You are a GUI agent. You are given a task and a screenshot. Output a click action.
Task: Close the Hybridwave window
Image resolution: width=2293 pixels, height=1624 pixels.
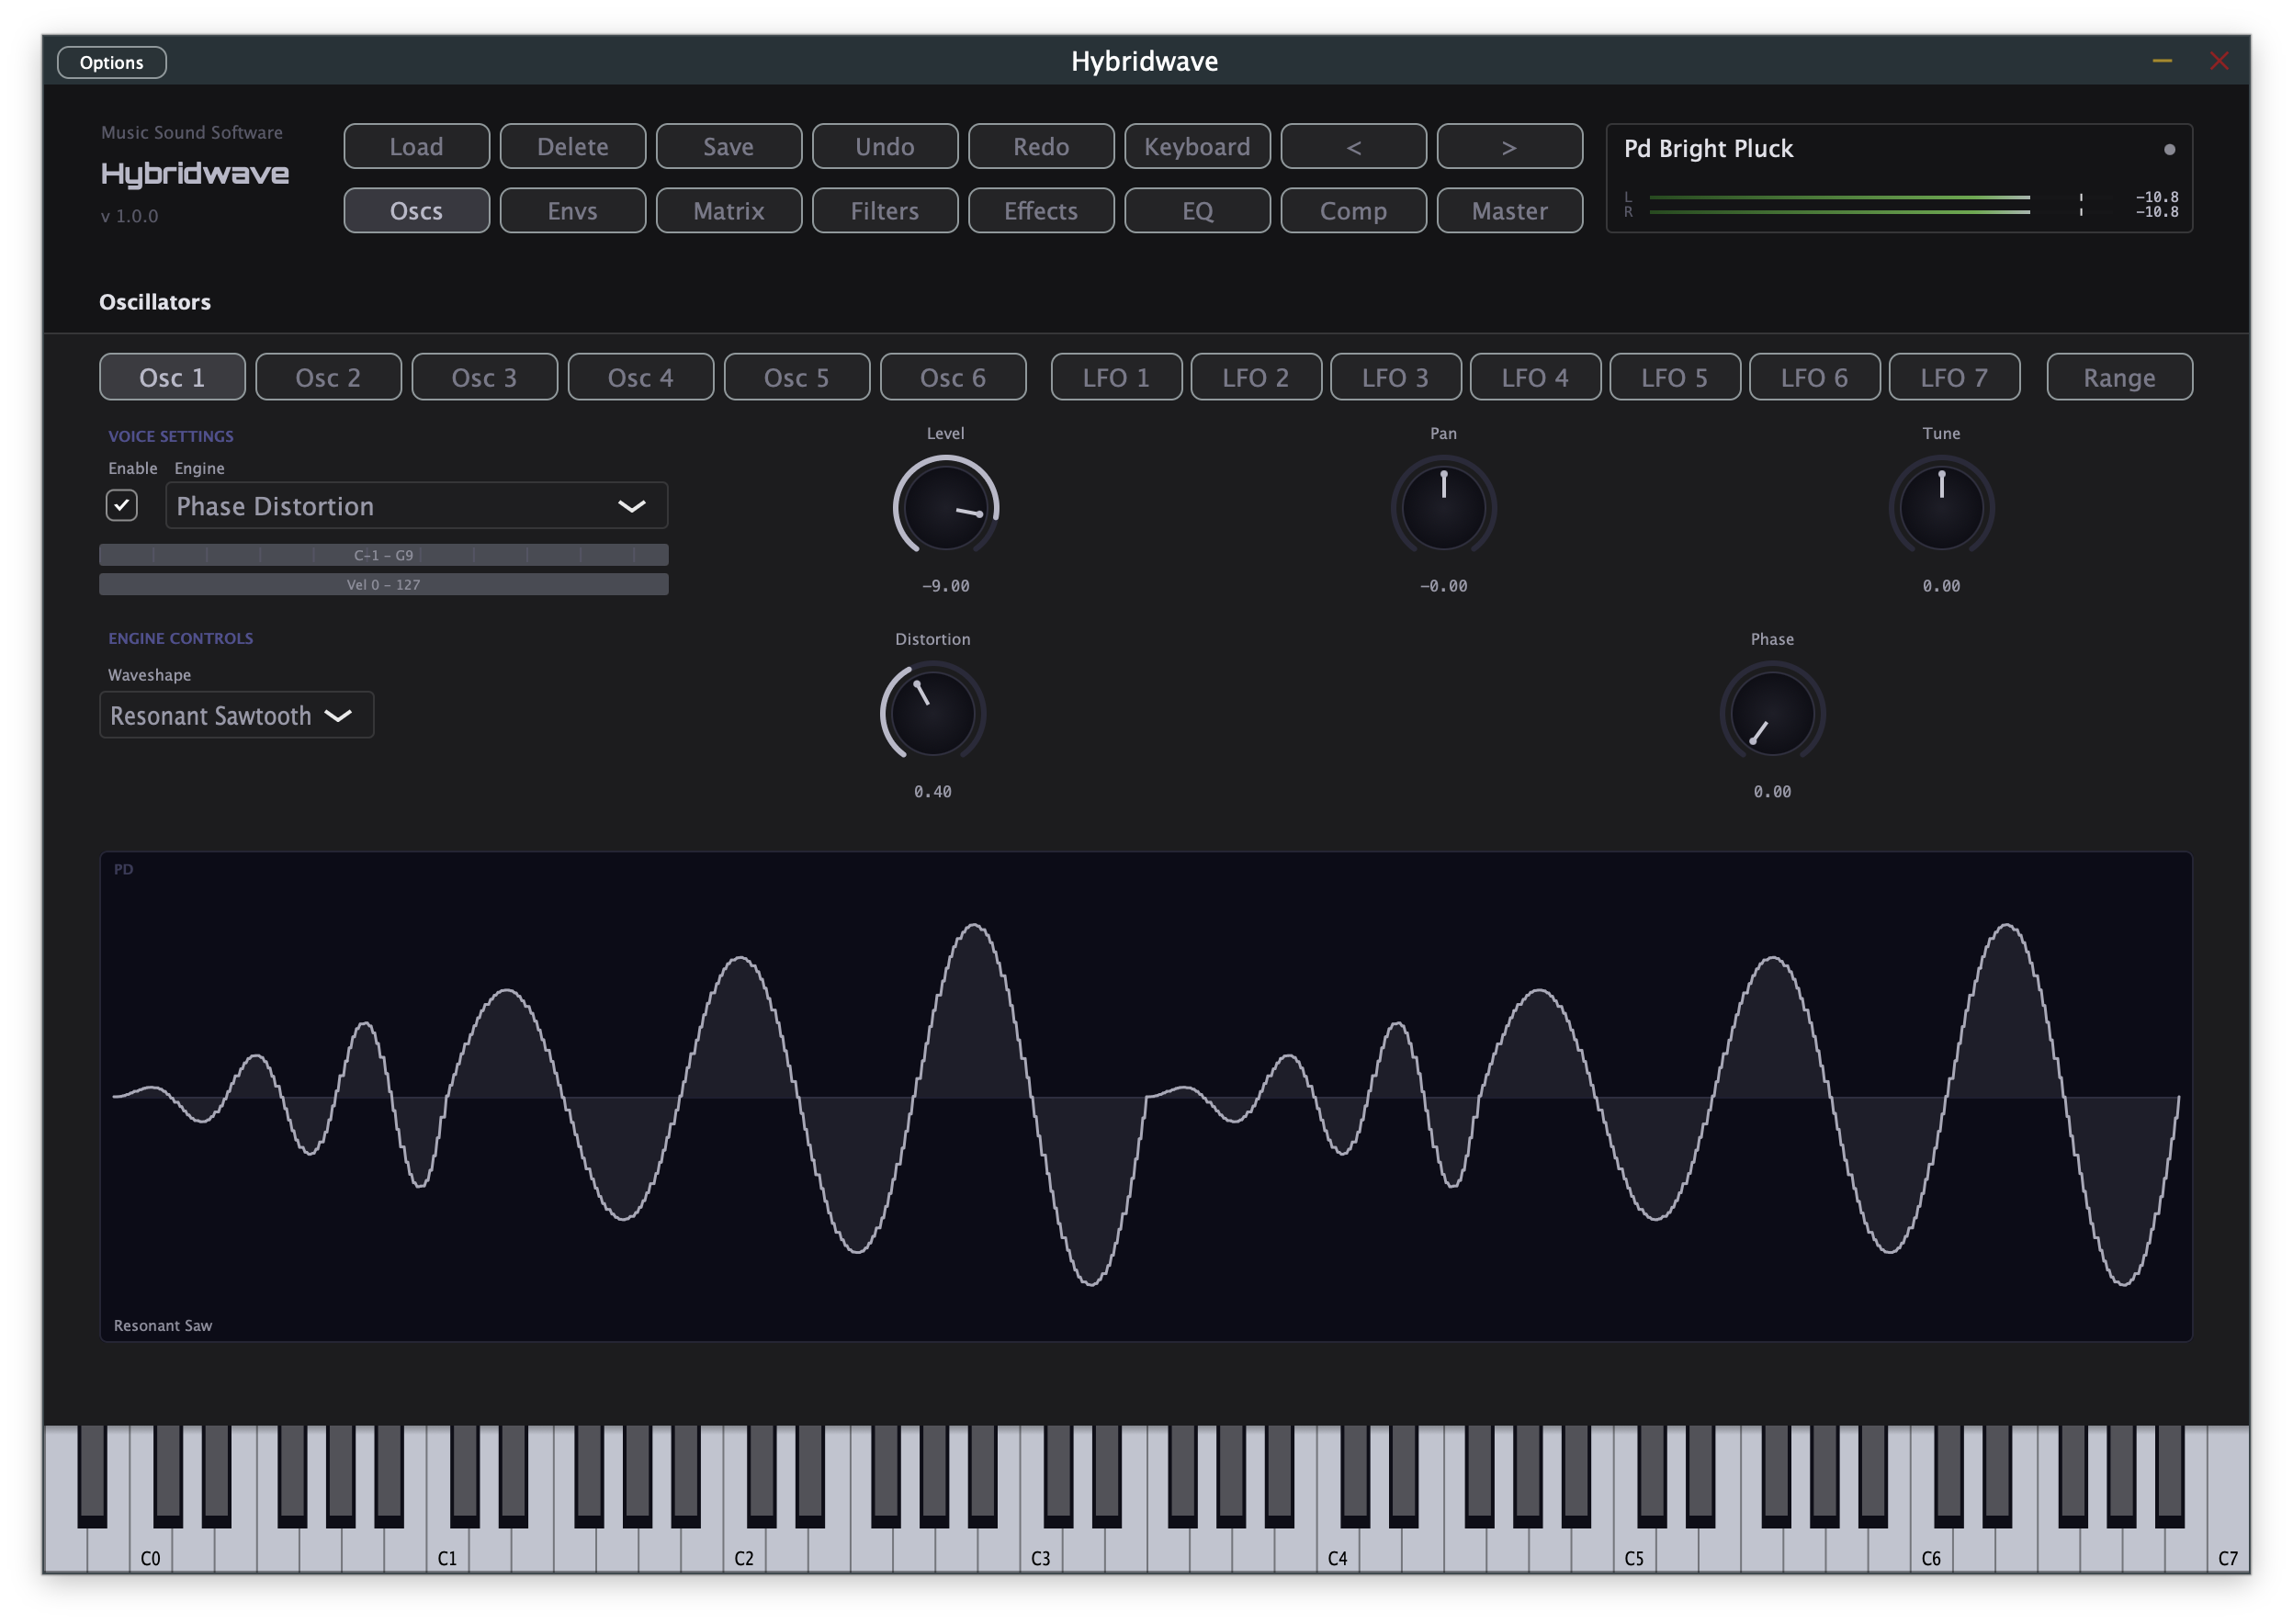coord(2217,61)
